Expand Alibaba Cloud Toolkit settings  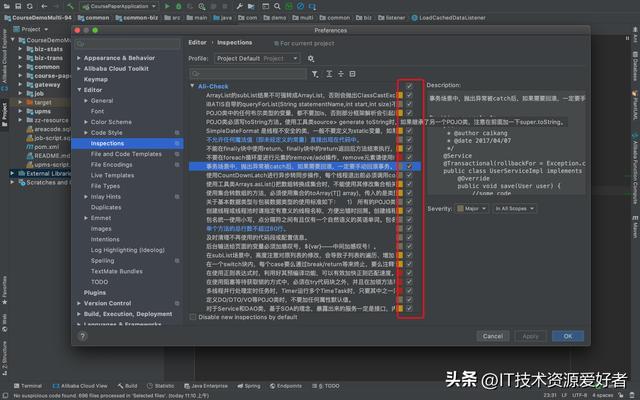click(x=79, y=69)
